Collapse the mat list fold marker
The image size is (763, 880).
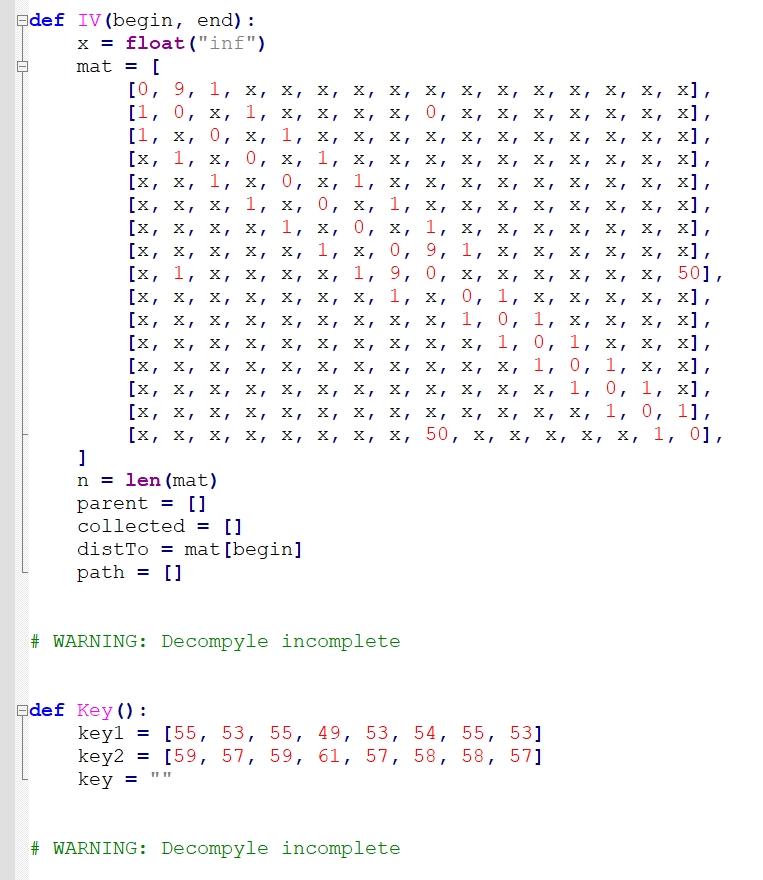coord(22,67)
